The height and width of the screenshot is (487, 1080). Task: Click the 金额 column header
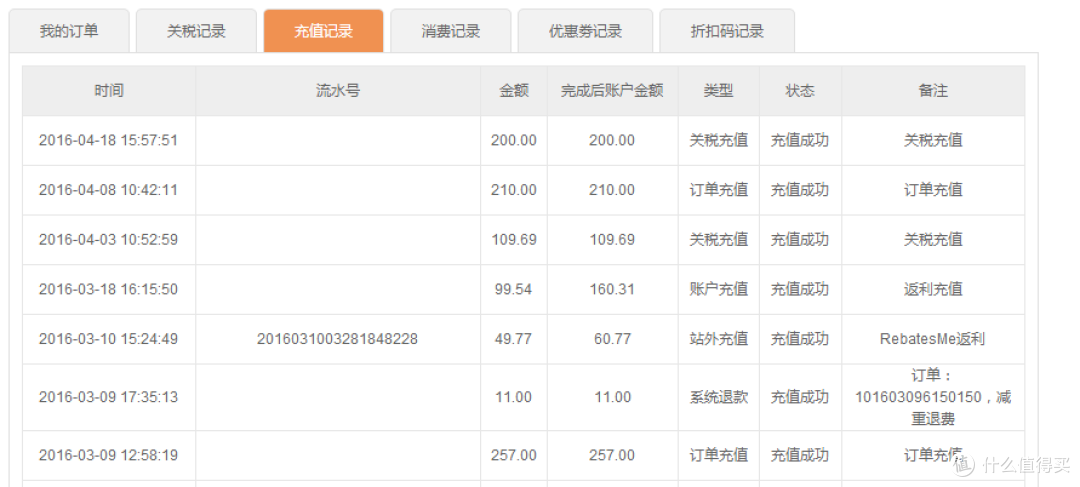coord(514,91)
